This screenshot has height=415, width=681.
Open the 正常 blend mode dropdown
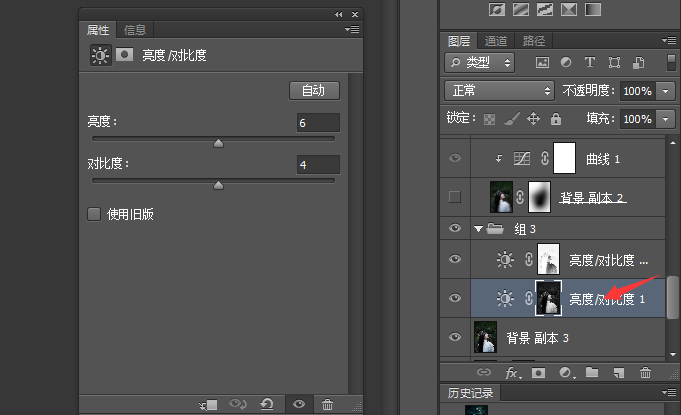(499, 91)
